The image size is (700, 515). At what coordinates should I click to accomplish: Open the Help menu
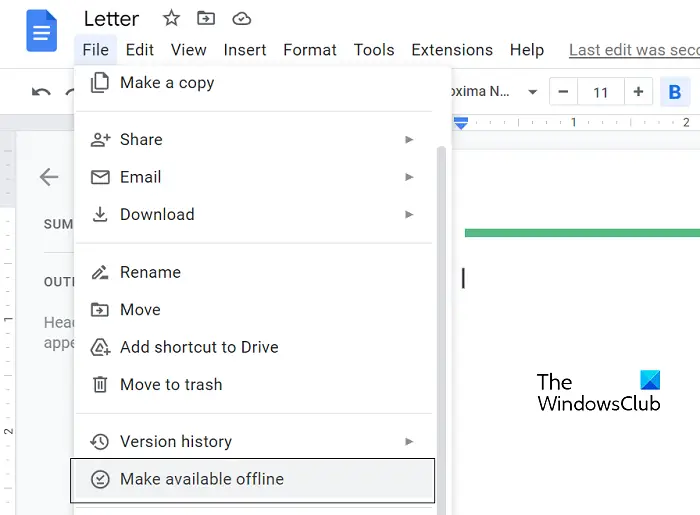coord(527,50)
